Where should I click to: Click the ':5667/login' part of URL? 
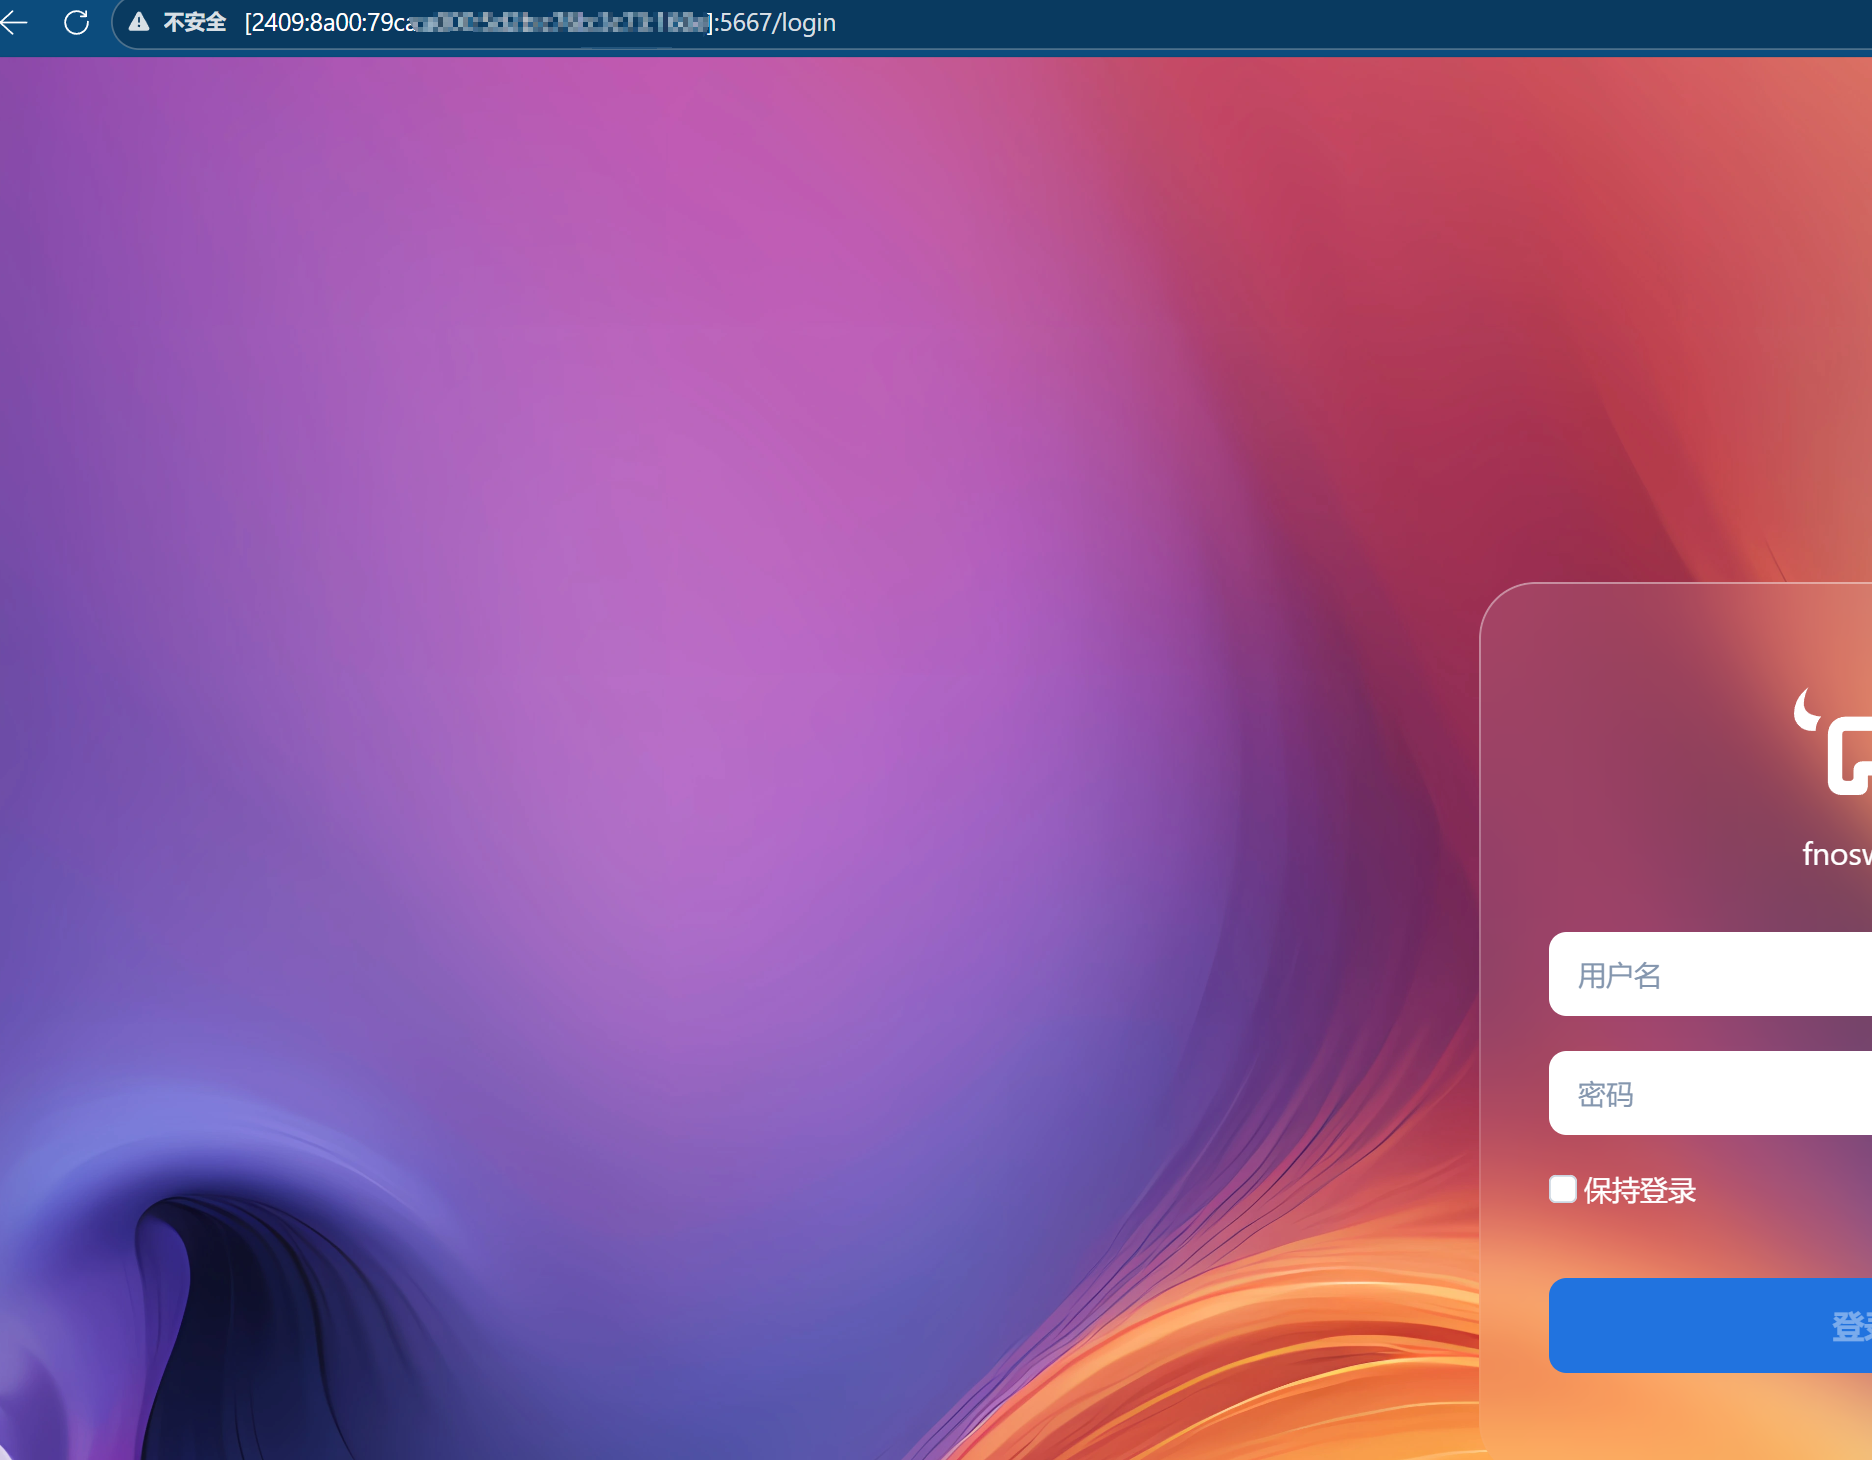coord(776,22)
